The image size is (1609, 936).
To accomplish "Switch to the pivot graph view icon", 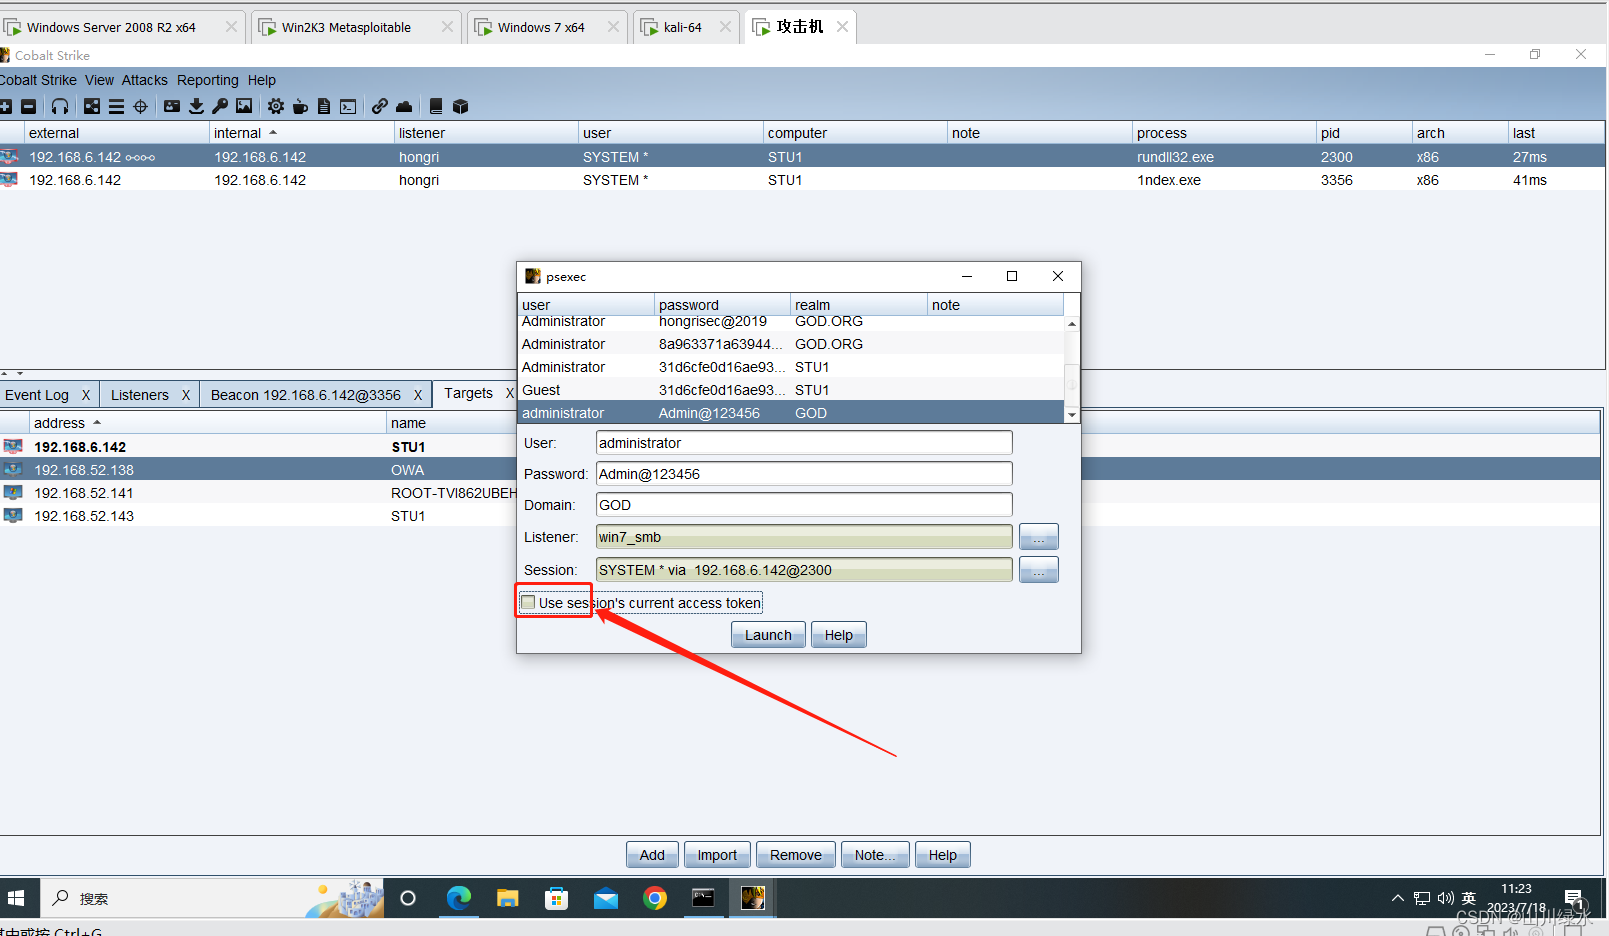I will 92,106.
